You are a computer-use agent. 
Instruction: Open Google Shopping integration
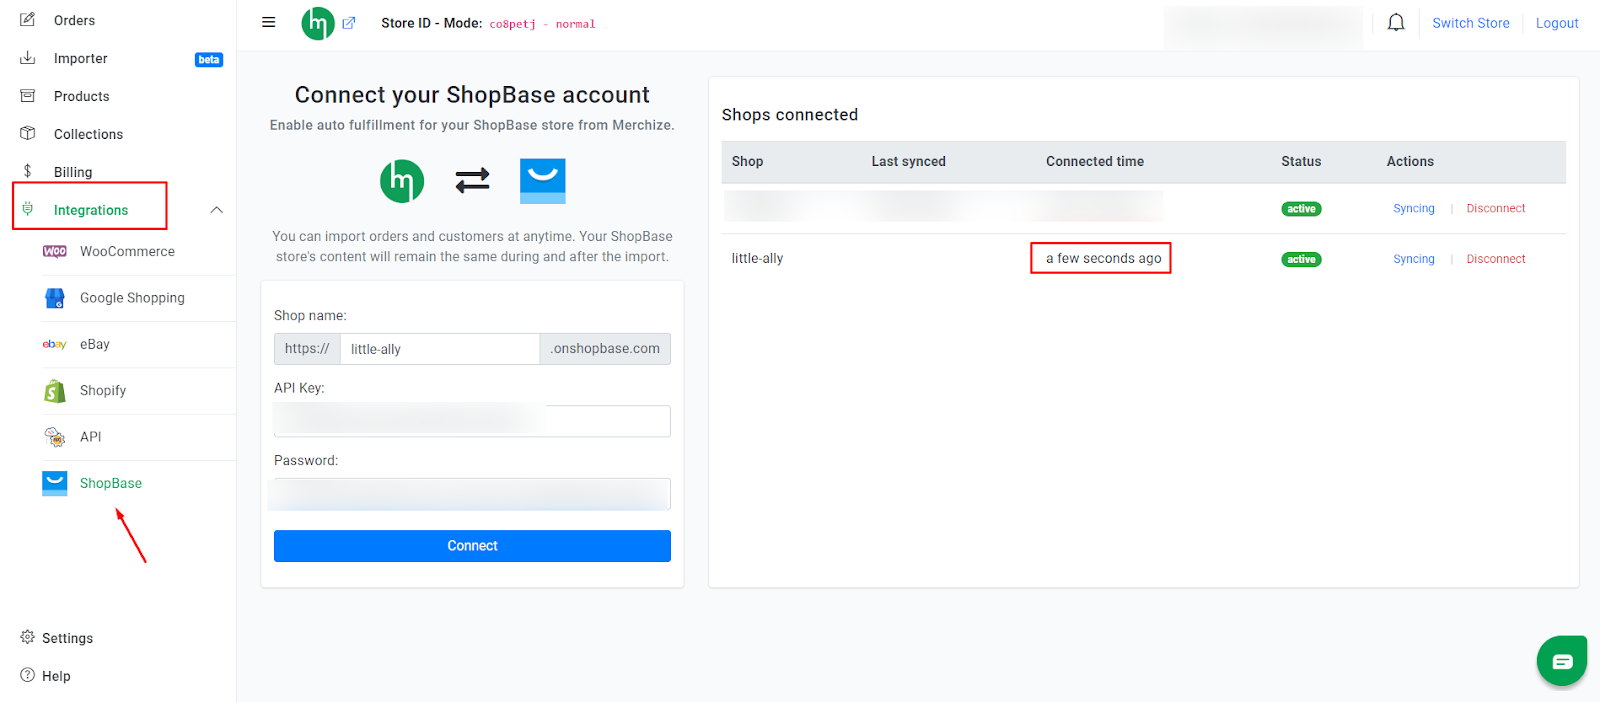click(x=132, y=298)
